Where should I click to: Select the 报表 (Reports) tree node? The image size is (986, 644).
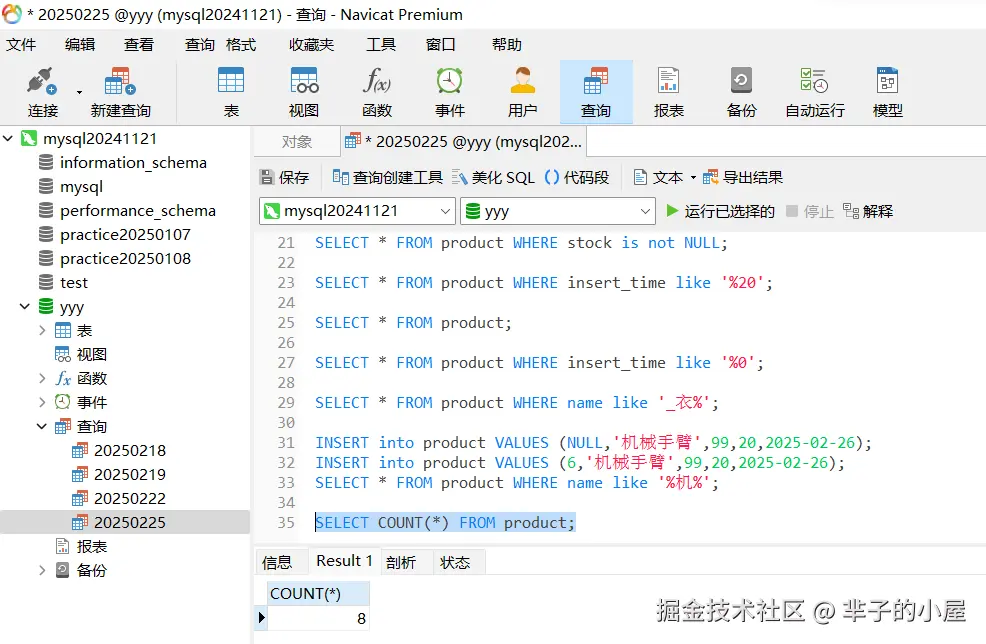tap(91, 547)
